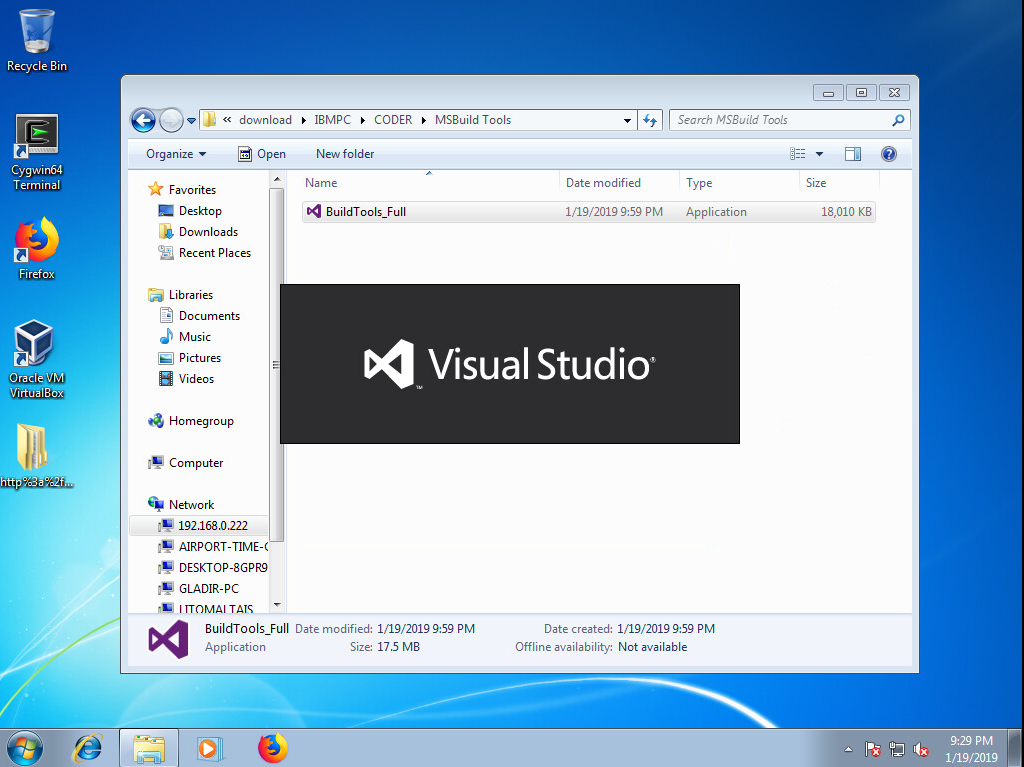This screenshot has width=1024, height=767.
Task: Select Downloads in Favorites sidebar
Action: tap(208, 232)
